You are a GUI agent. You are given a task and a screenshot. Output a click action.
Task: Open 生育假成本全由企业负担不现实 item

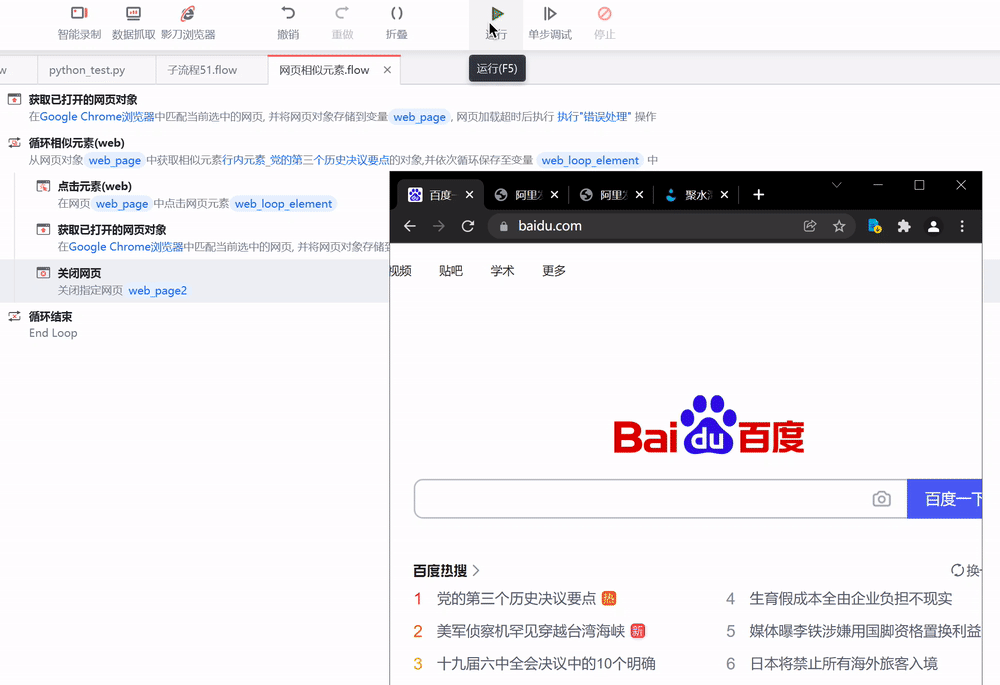[x=851, y=598]
